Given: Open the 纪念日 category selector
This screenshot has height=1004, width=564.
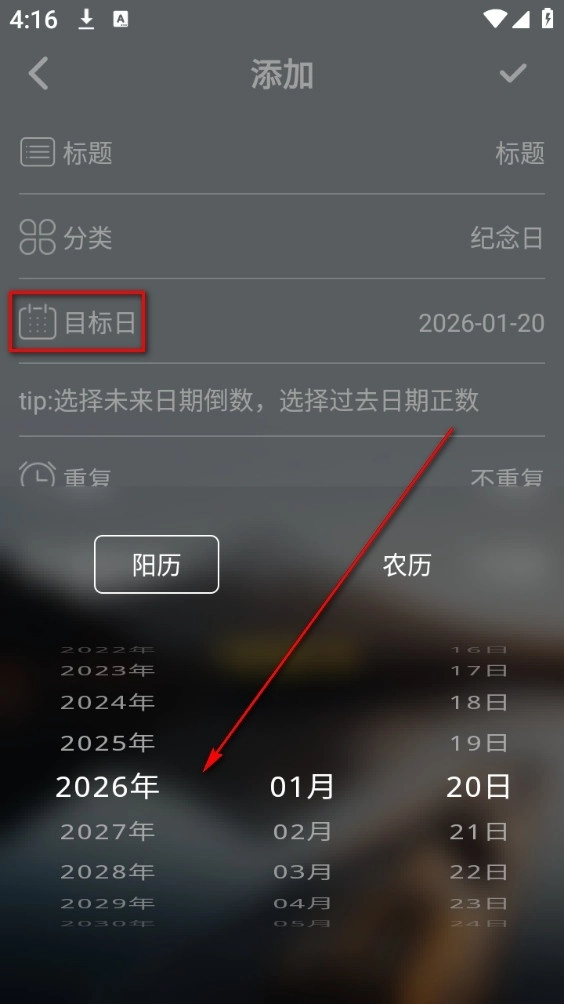Looking at the screenshot, I should tap(506, 238).
